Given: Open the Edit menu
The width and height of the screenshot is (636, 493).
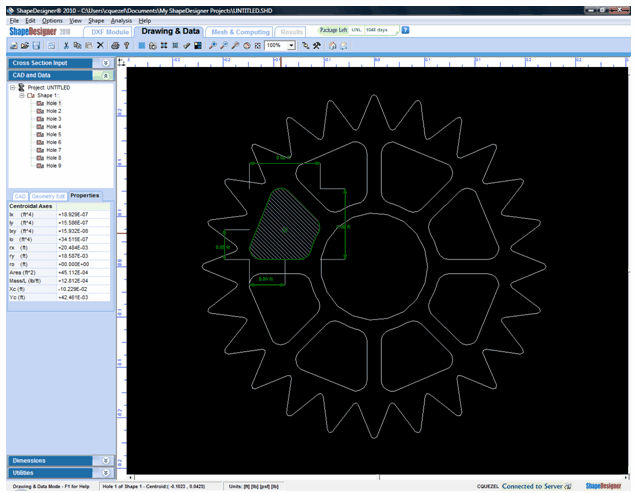Looking at the screenshot, I should point(30,21).
